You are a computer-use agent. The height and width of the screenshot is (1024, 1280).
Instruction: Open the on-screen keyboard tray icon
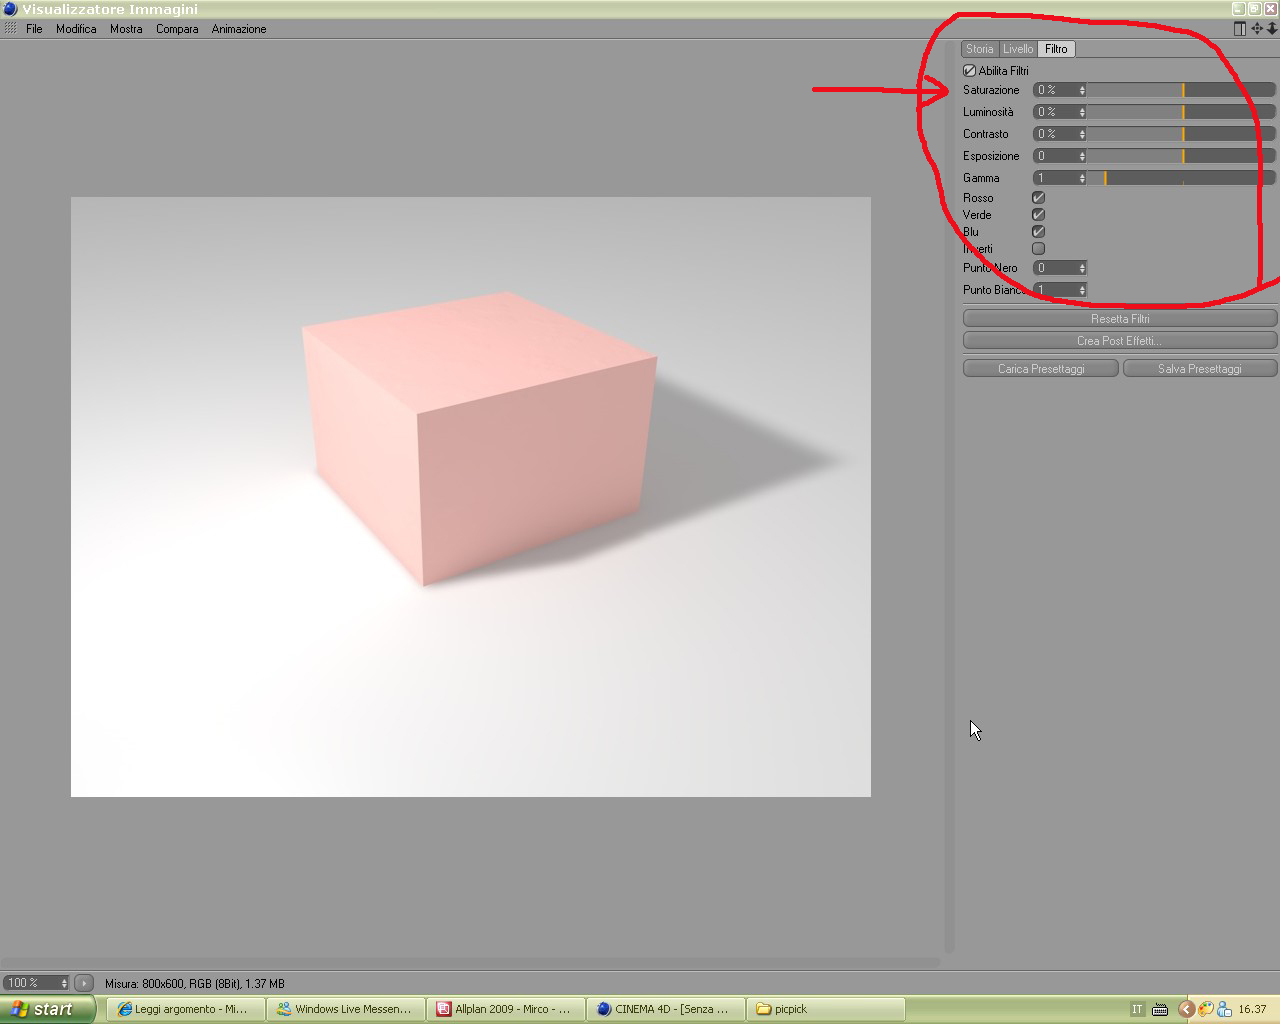click(1160, 1010)
